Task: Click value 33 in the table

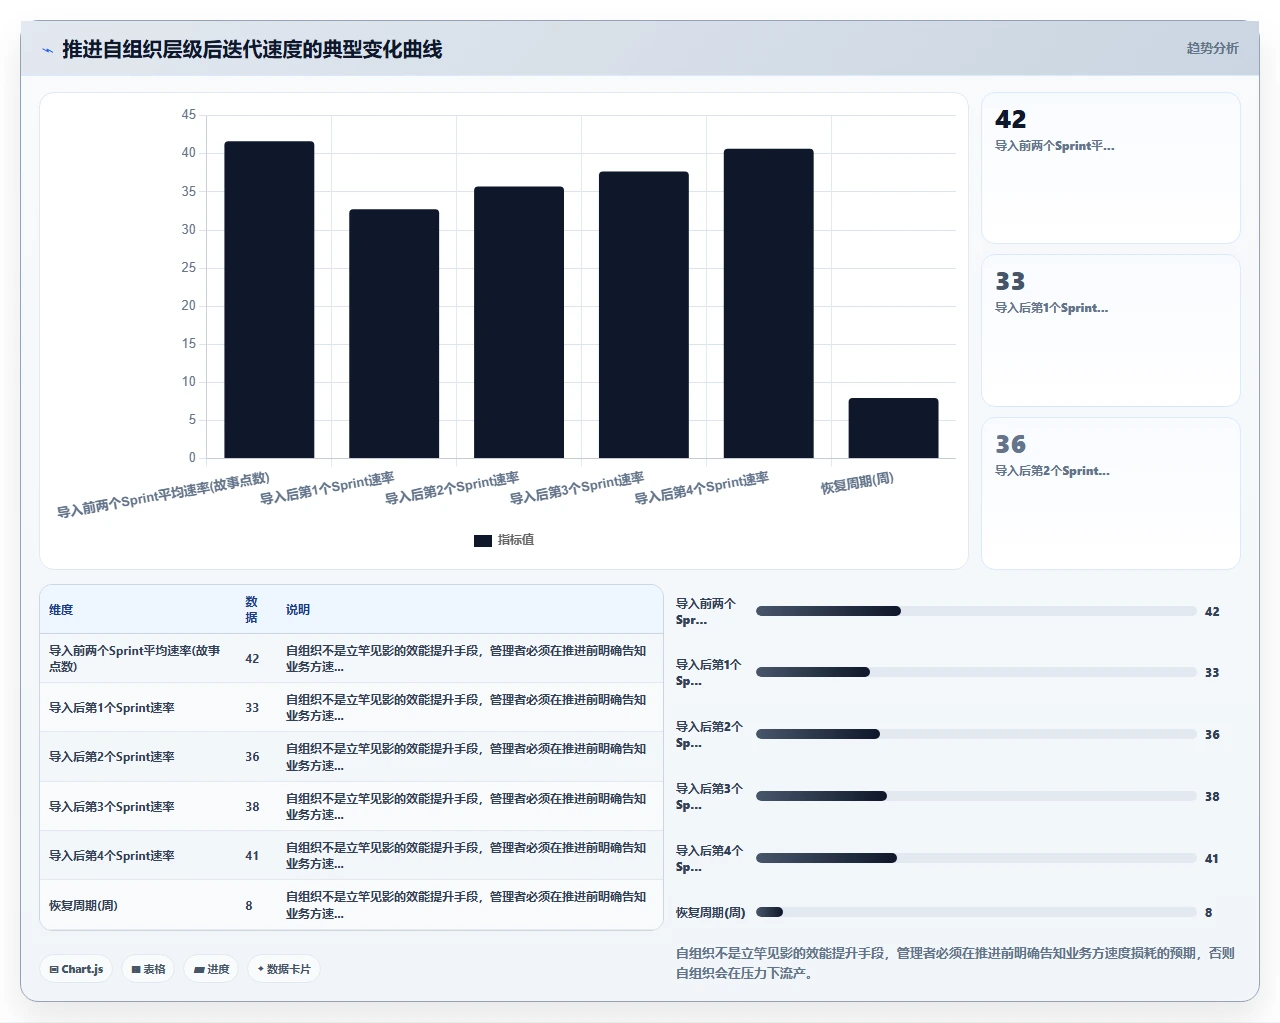Action: pos(252,707)
